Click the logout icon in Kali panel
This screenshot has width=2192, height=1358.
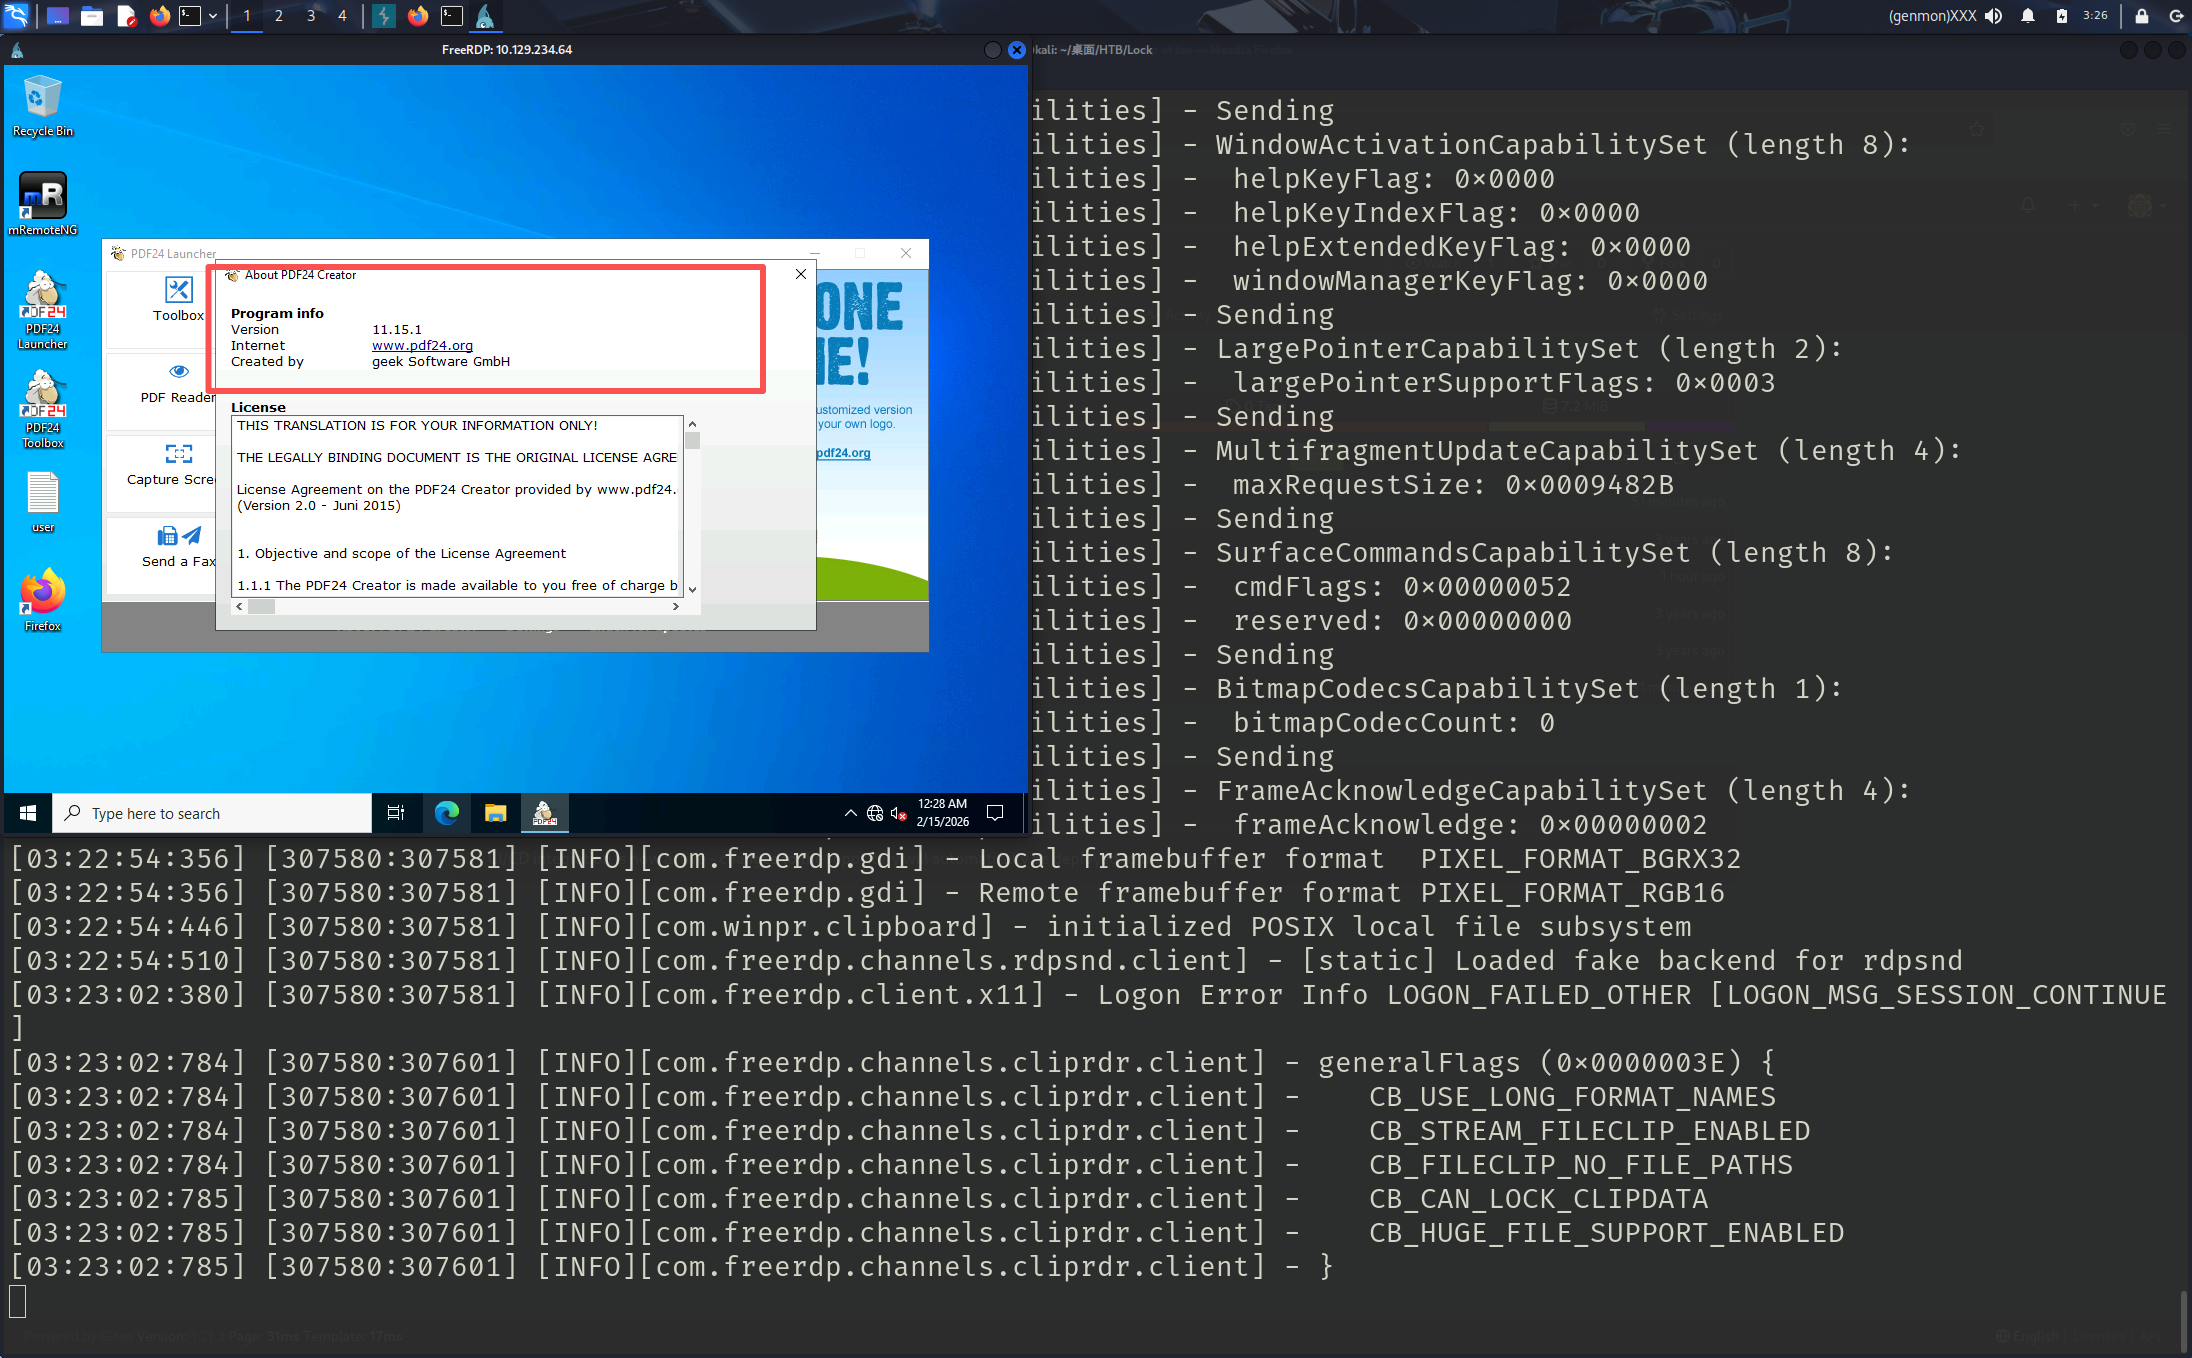click(x=2176, y=16)
